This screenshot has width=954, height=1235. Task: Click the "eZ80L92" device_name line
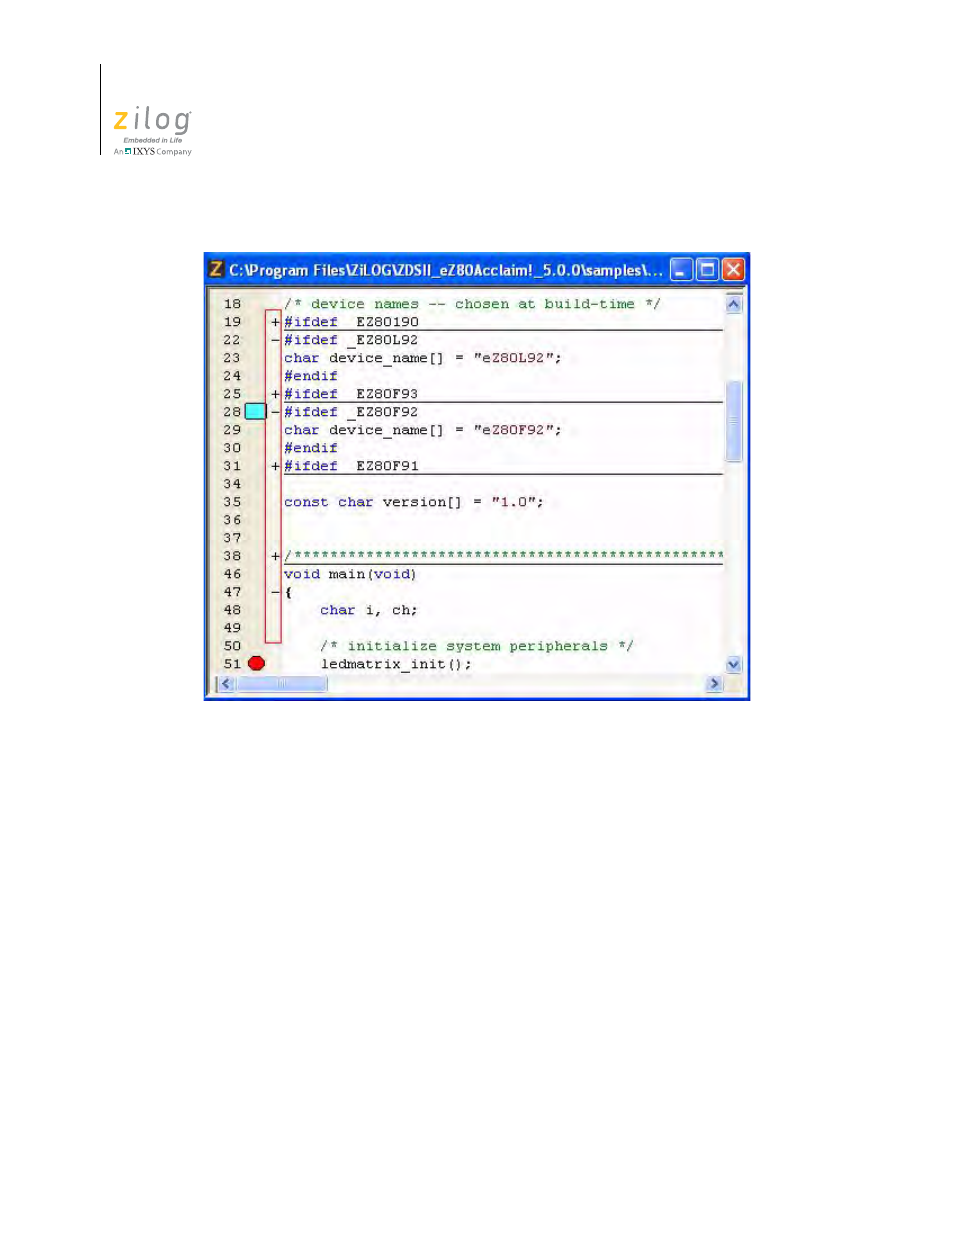click(423, 358)
